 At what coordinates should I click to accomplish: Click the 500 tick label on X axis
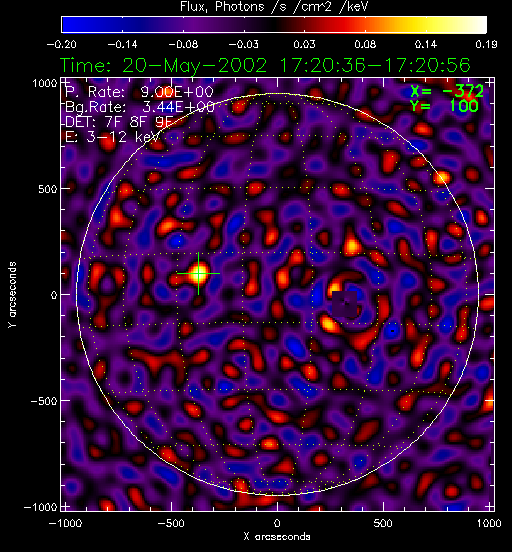(x=383, y=523)
